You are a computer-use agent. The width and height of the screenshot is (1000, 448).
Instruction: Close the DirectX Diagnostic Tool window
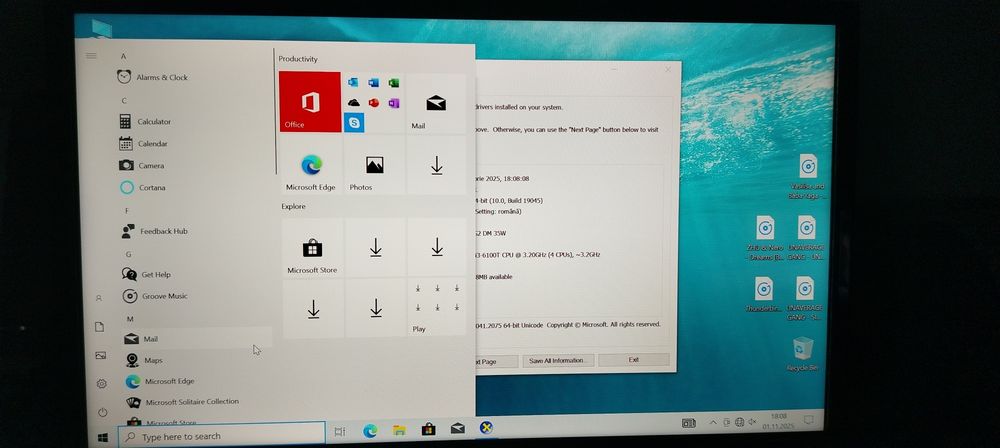(668, 70)
